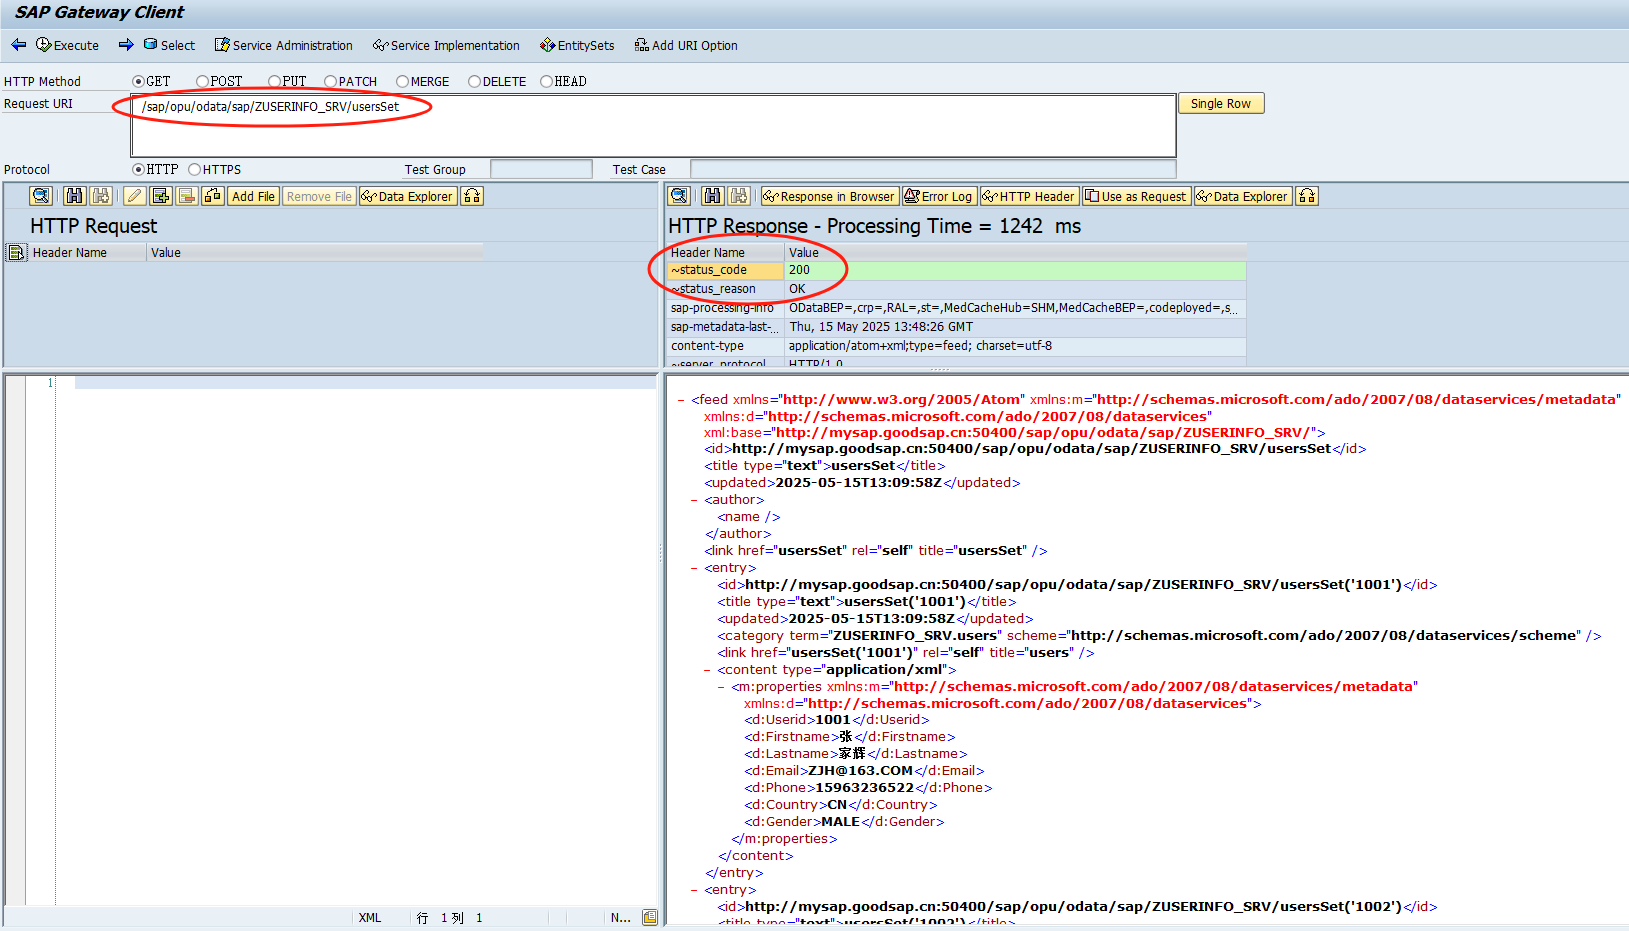Collapse the first entry element in the XML response
The width and height of the screenshot is (1629, 931).
coord(693,567)
